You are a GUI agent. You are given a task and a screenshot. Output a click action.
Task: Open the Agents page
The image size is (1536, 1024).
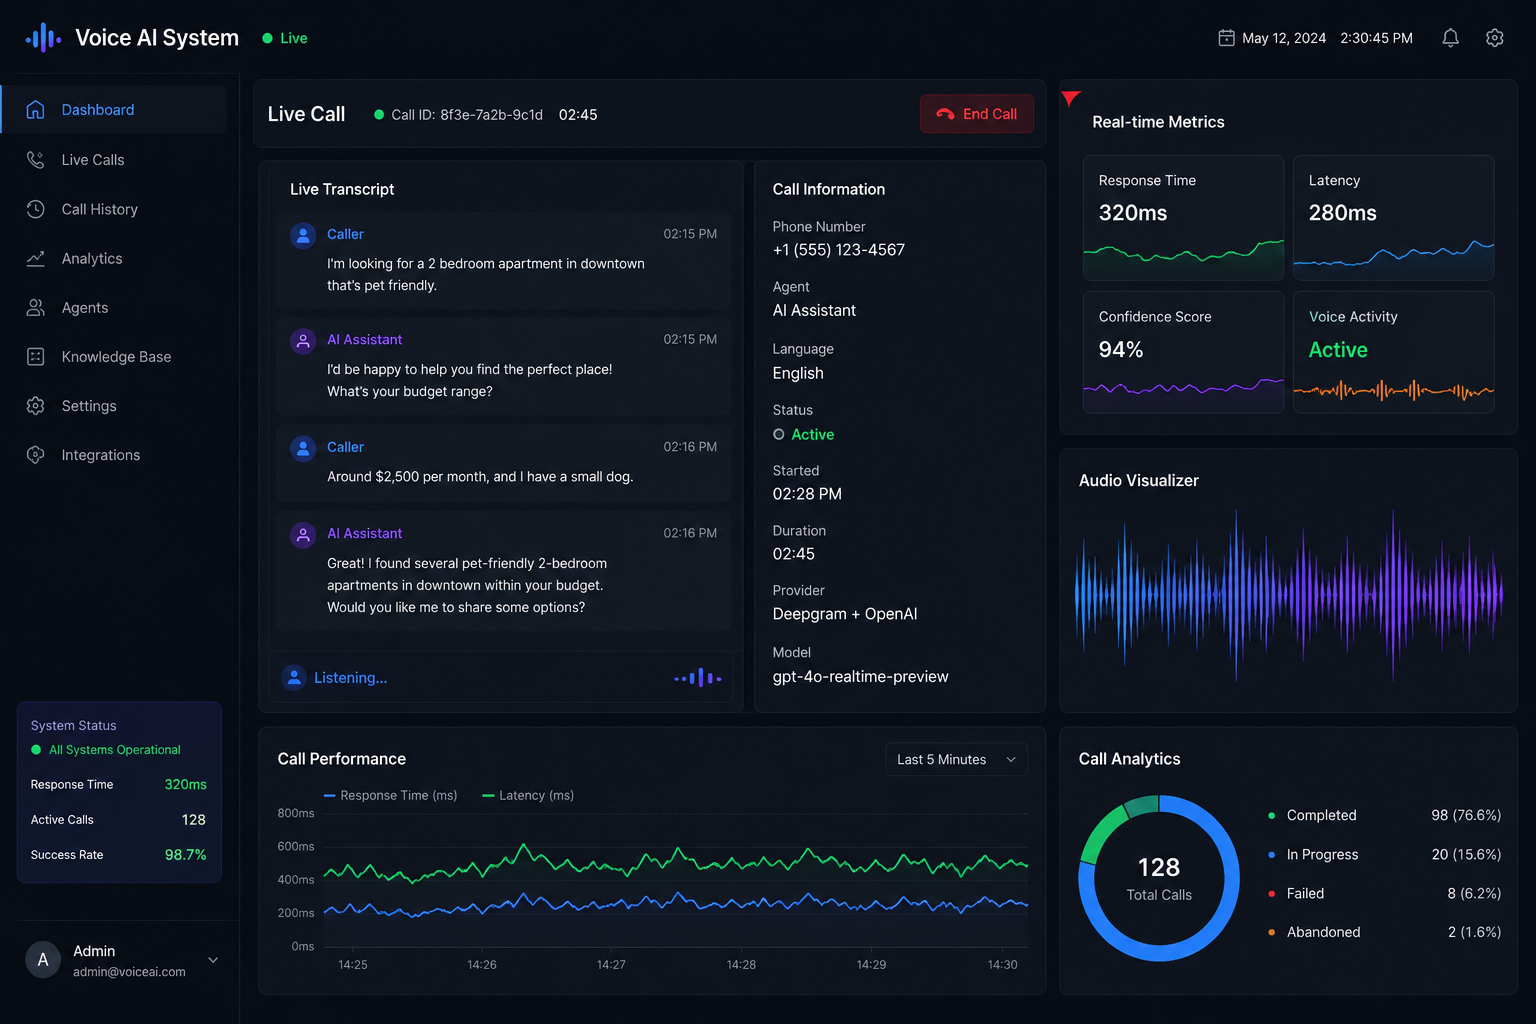tap(114, 307)
